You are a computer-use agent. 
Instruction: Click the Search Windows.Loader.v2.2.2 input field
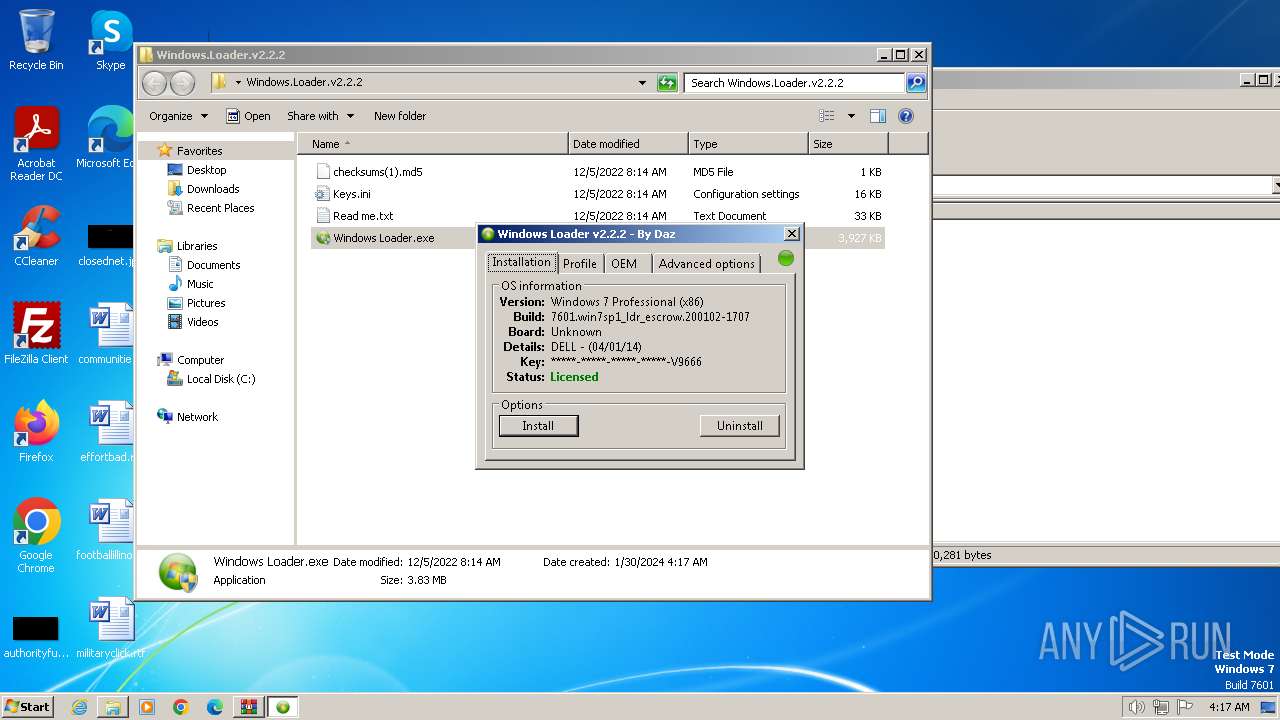tap(795, 83)
